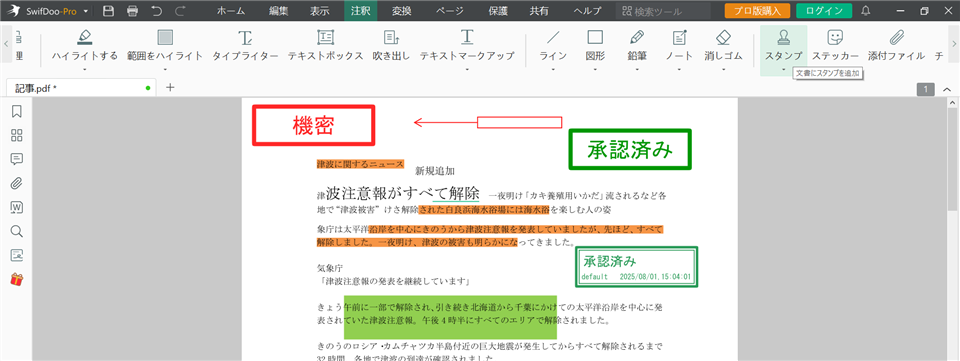Open the ステッカー sticker tool
The height and width of the screenshot is (361, 960).
pyautogui.click(x=835, y=46)
